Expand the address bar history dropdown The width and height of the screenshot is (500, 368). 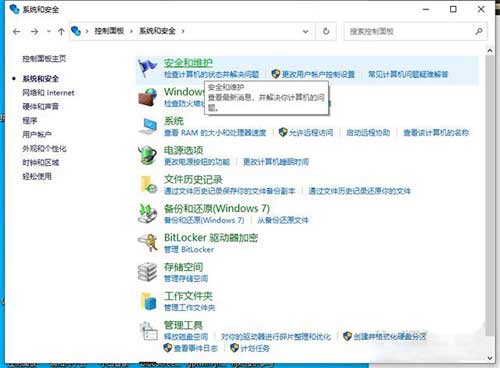(305, 31)
